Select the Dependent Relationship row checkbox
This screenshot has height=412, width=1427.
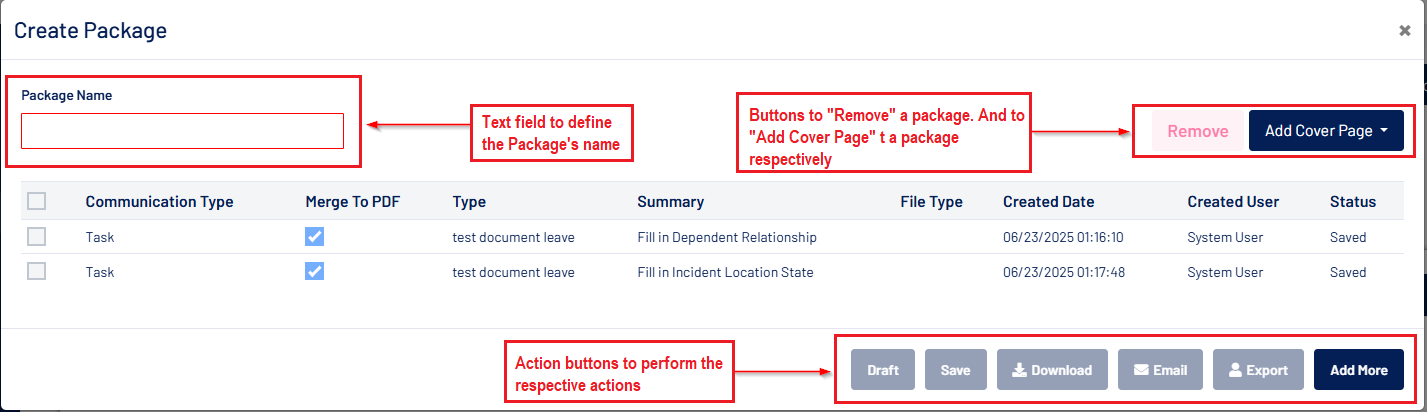click(x=37, y=238)
